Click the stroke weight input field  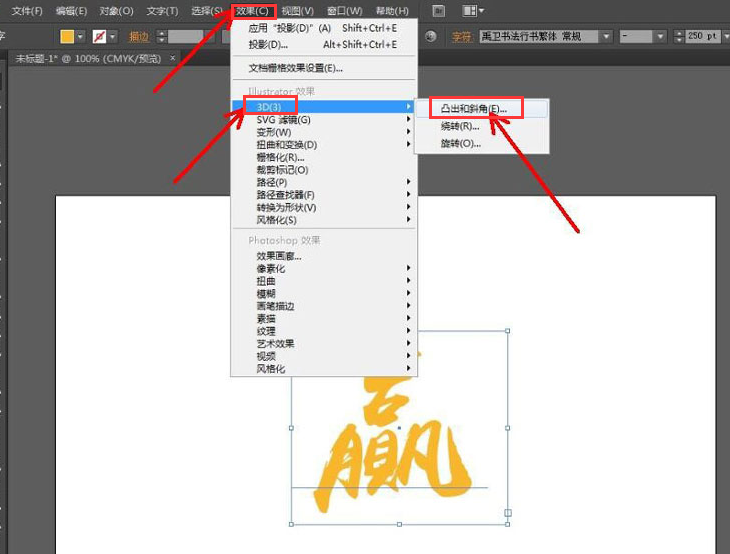pos(186,37)
